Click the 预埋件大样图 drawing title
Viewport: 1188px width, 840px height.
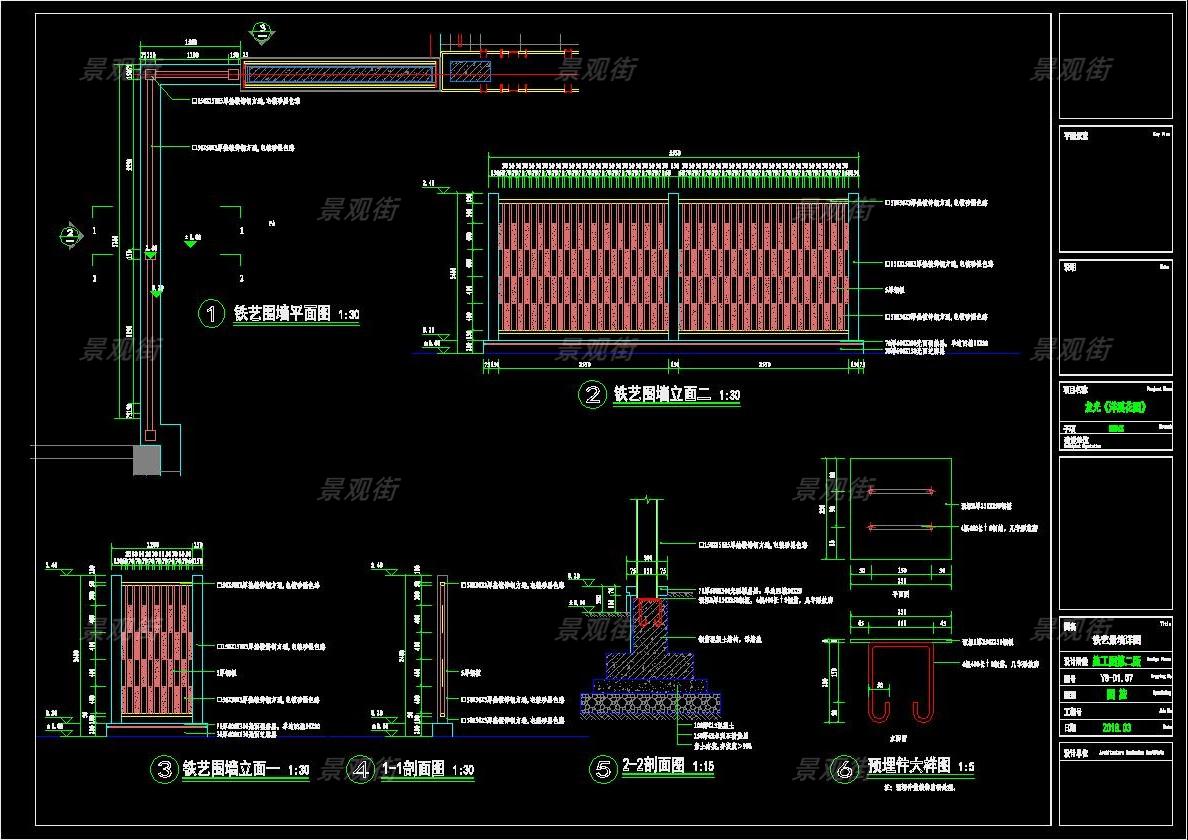tap(910, 767)
